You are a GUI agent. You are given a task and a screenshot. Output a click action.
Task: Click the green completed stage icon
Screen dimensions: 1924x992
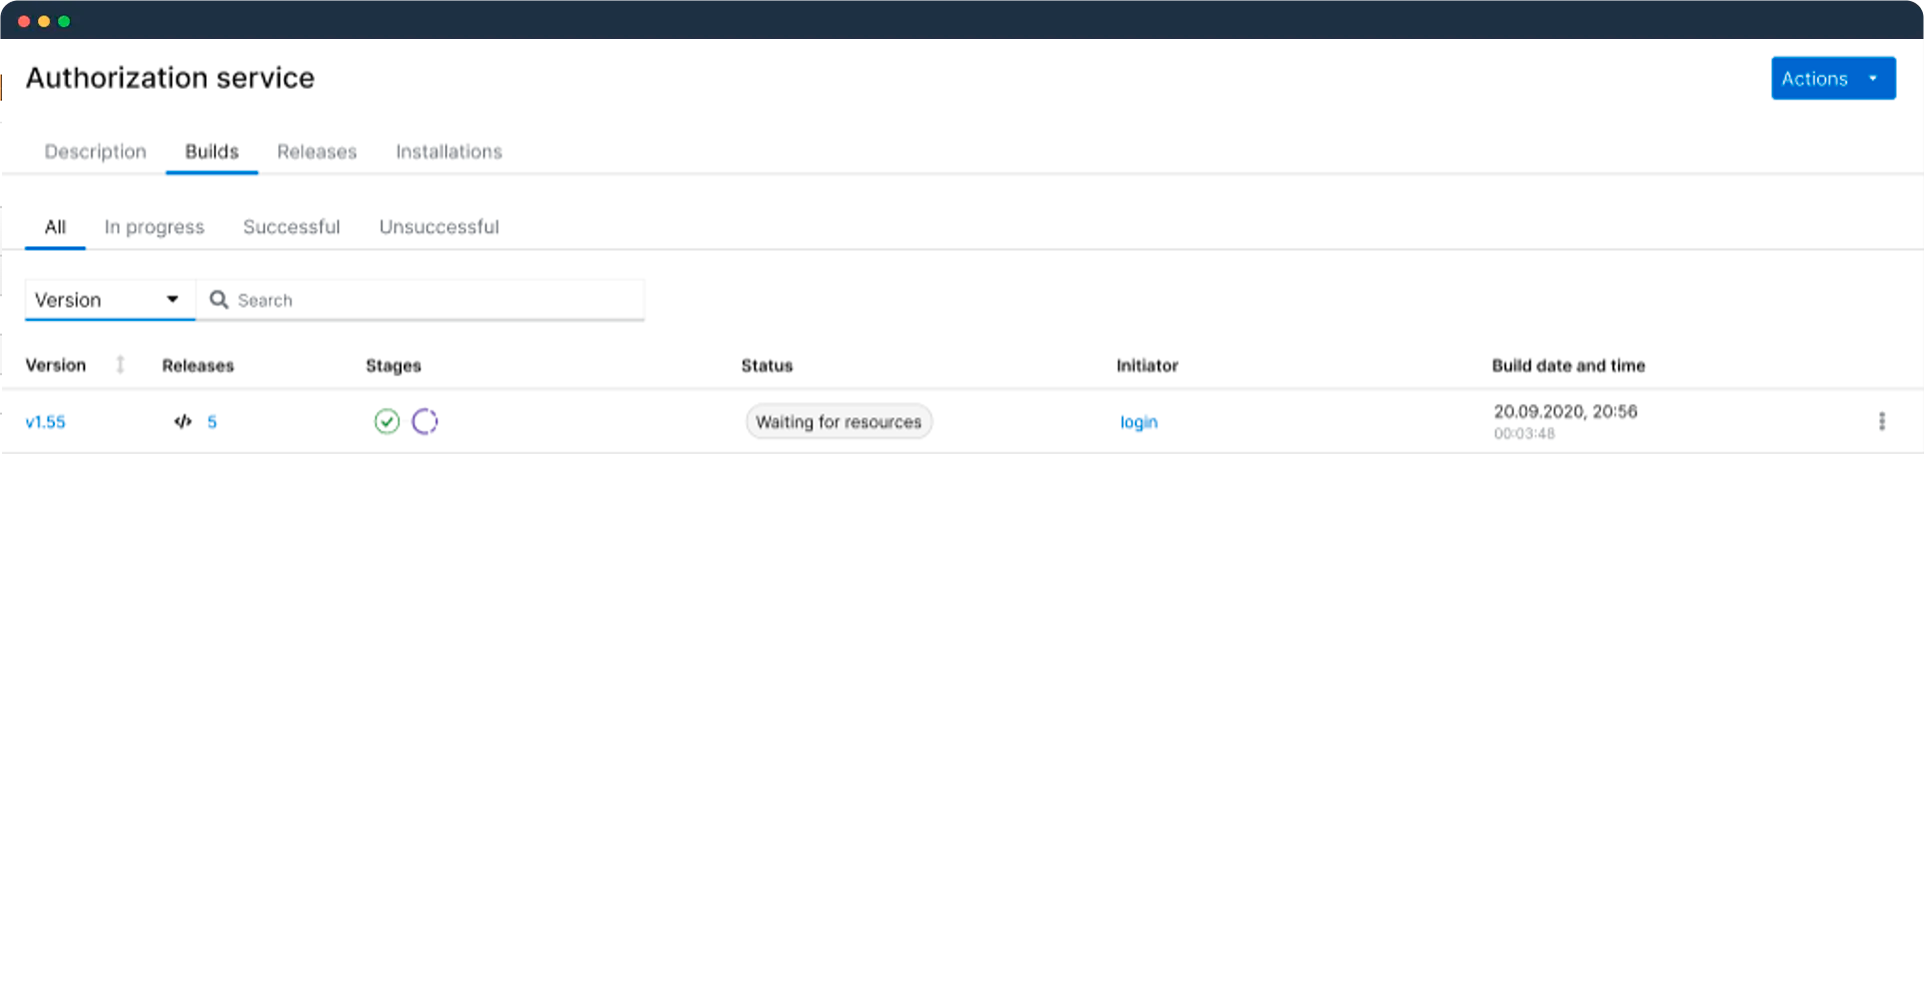tap(387, 421)
